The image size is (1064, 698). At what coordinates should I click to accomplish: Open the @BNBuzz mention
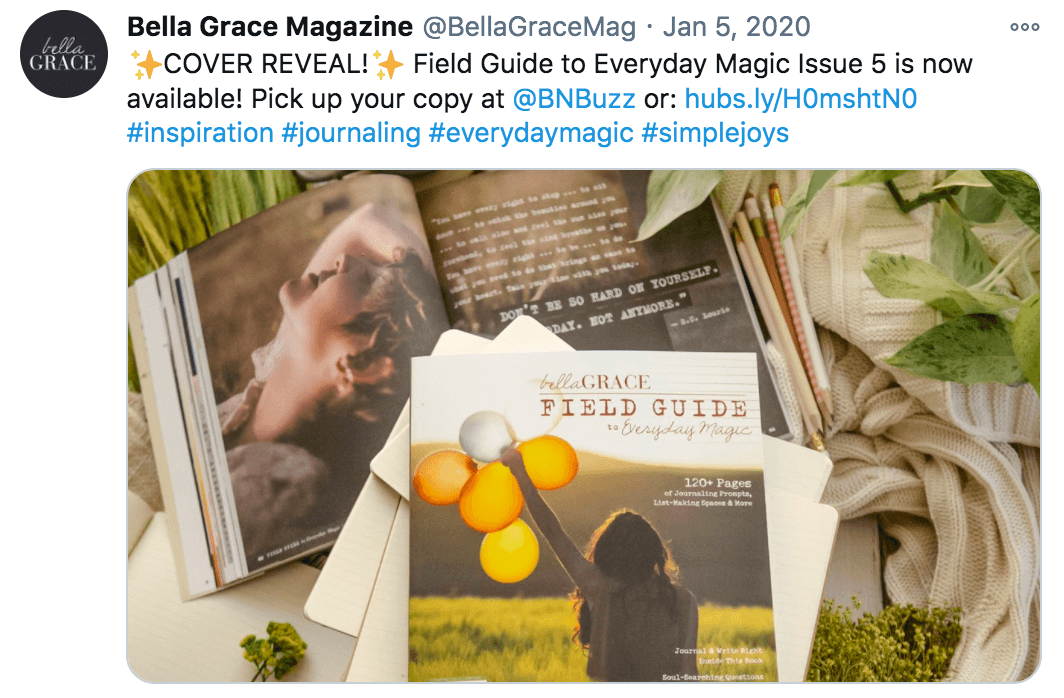point(574,99)
